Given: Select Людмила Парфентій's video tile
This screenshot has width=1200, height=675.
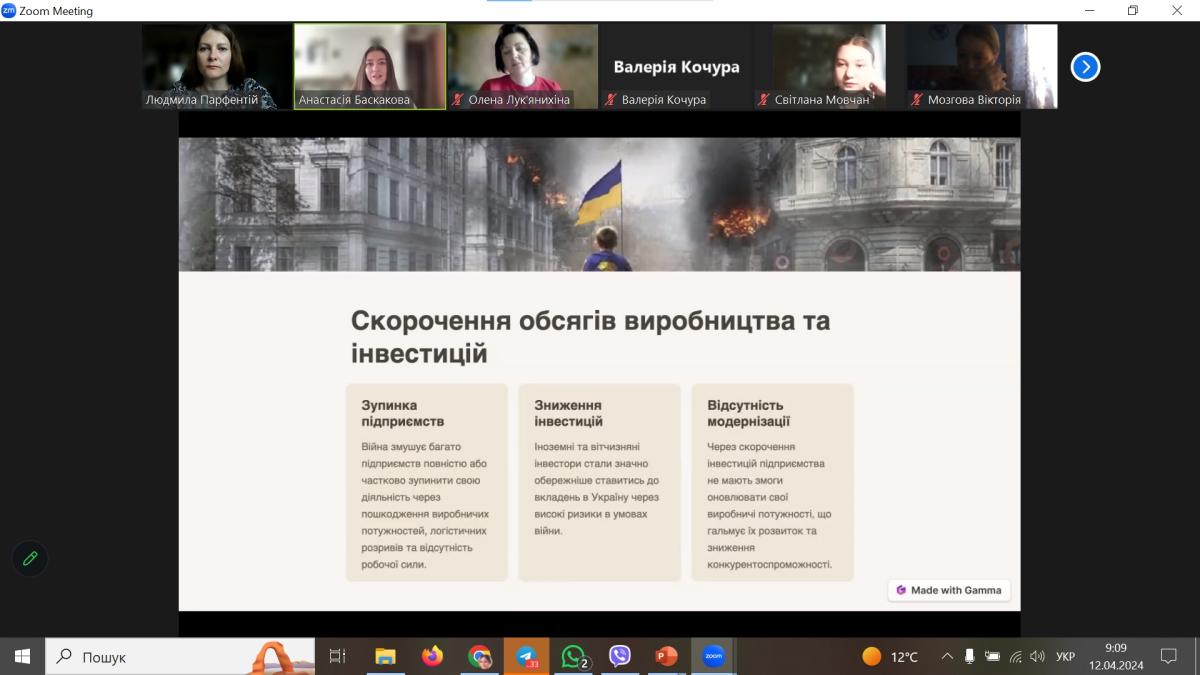Looking at the screenshot, I should click(216, 66).
